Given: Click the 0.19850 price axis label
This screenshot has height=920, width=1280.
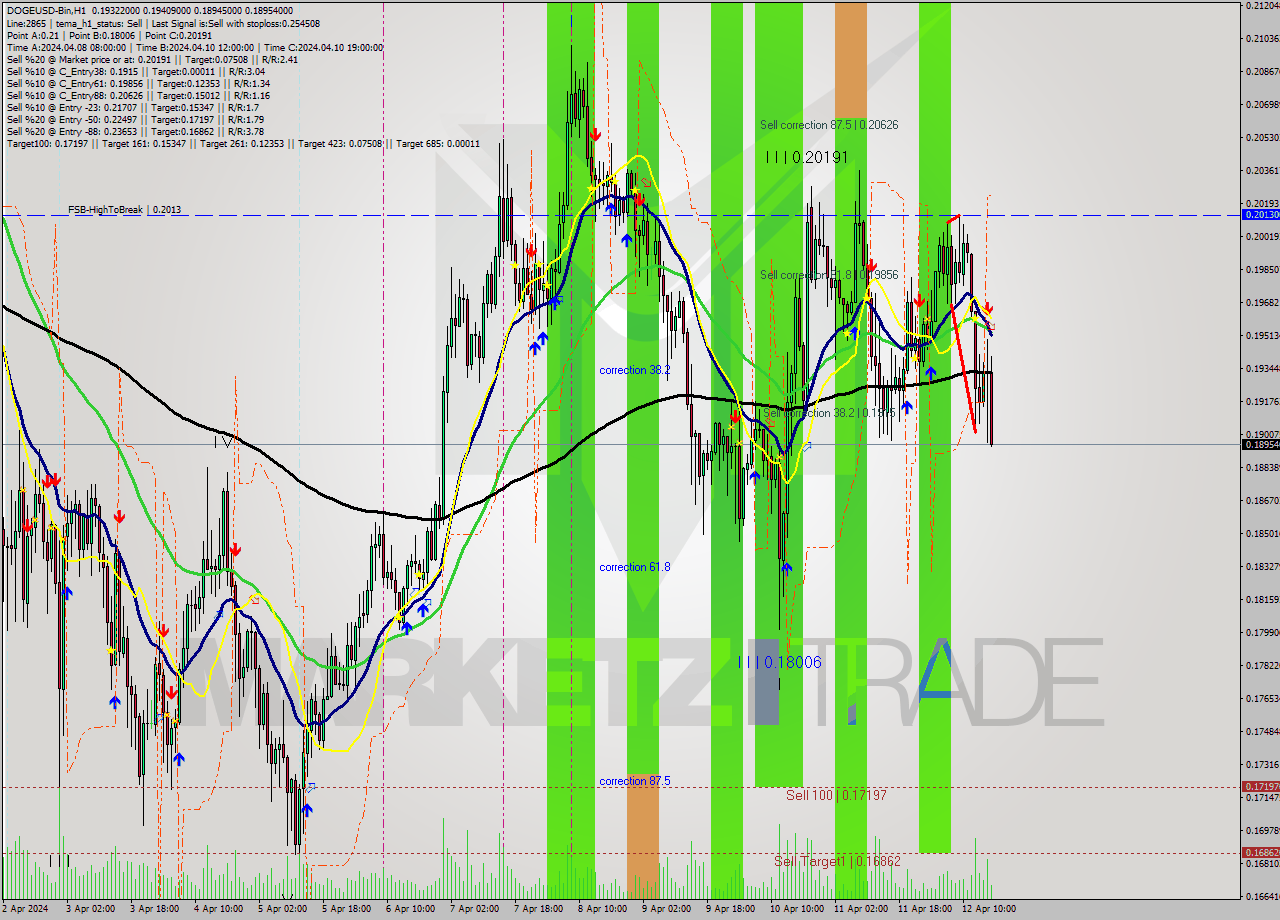Looking at the screenshot, I should [x=1262, y=270].
